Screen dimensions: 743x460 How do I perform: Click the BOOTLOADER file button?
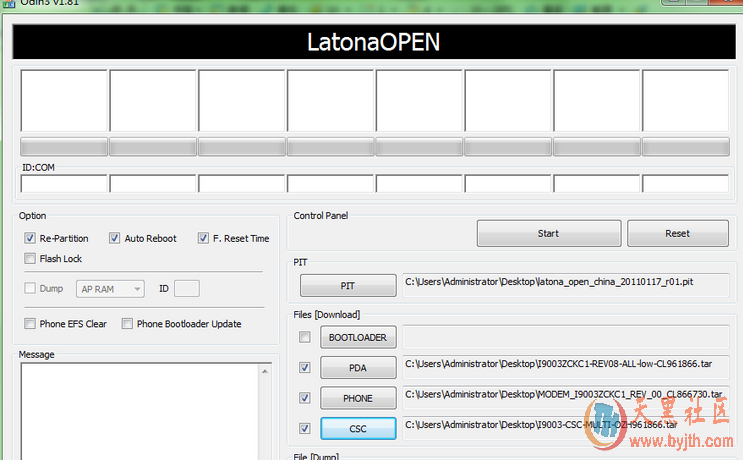pyautogui.click(x=358, y=338)
